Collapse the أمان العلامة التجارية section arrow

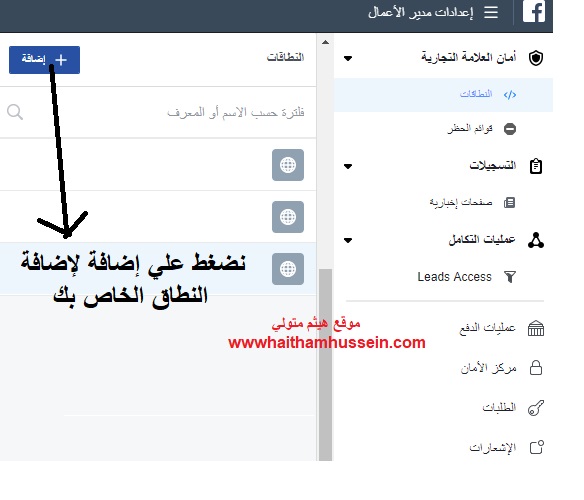tap(348, 58)
